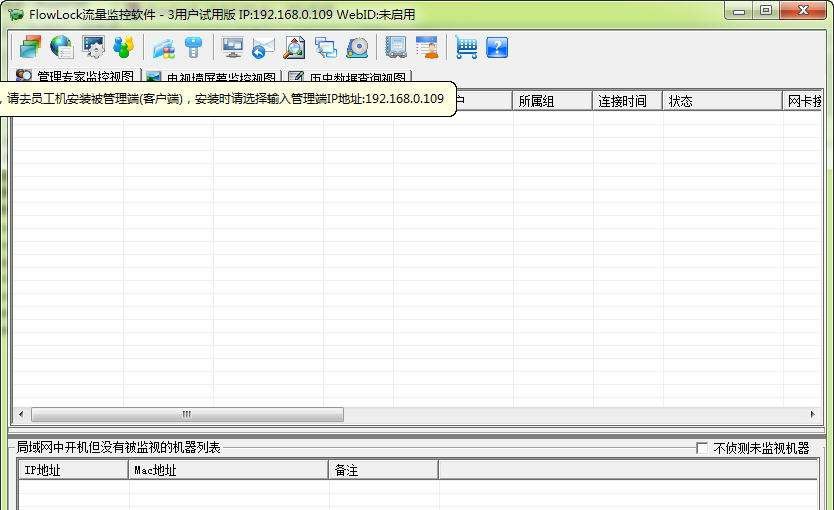Click the 备注 column header
Screen dimensions: 834x510
pos(383,470)
